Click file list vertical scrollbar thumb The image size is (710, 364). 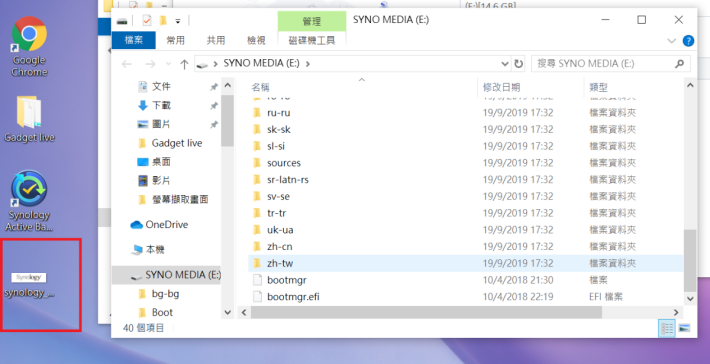point(690,260)
